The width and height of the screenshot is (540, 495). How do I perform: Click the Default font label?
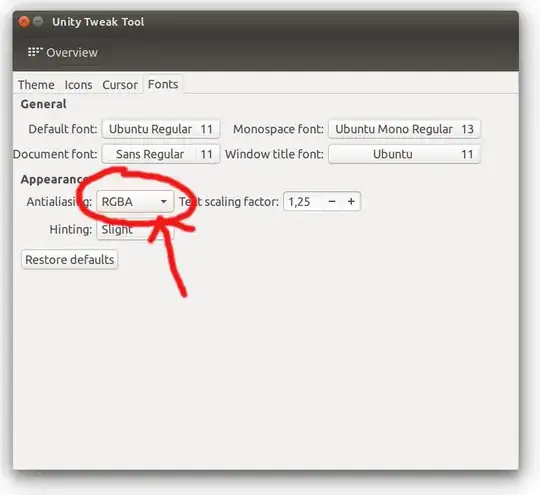[x=63, y=129]
